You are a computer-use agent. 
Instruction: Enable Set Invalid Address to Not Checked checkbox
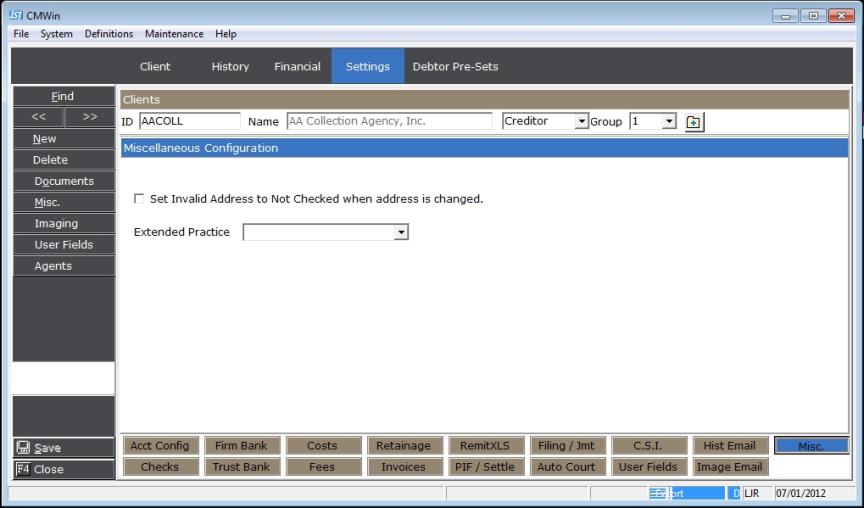(139, 199)
